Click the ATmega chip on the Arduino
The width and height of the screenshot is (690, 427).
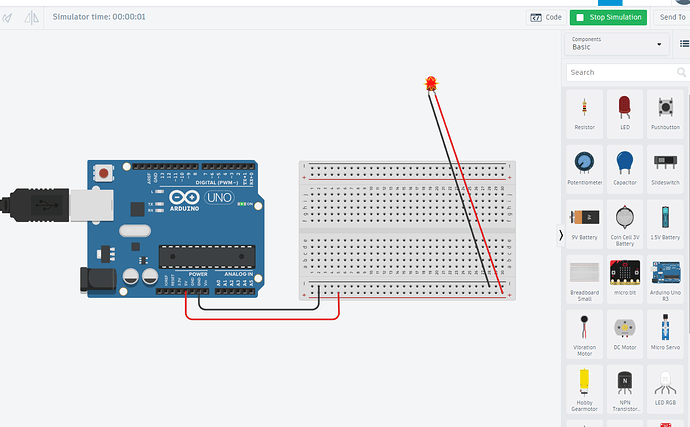point(207,257)
